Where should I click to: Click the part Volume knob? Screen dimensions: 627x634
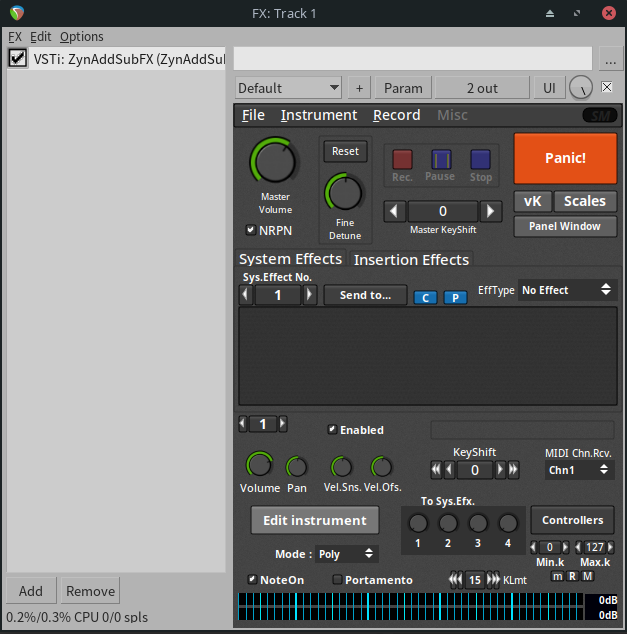(259, 465)
